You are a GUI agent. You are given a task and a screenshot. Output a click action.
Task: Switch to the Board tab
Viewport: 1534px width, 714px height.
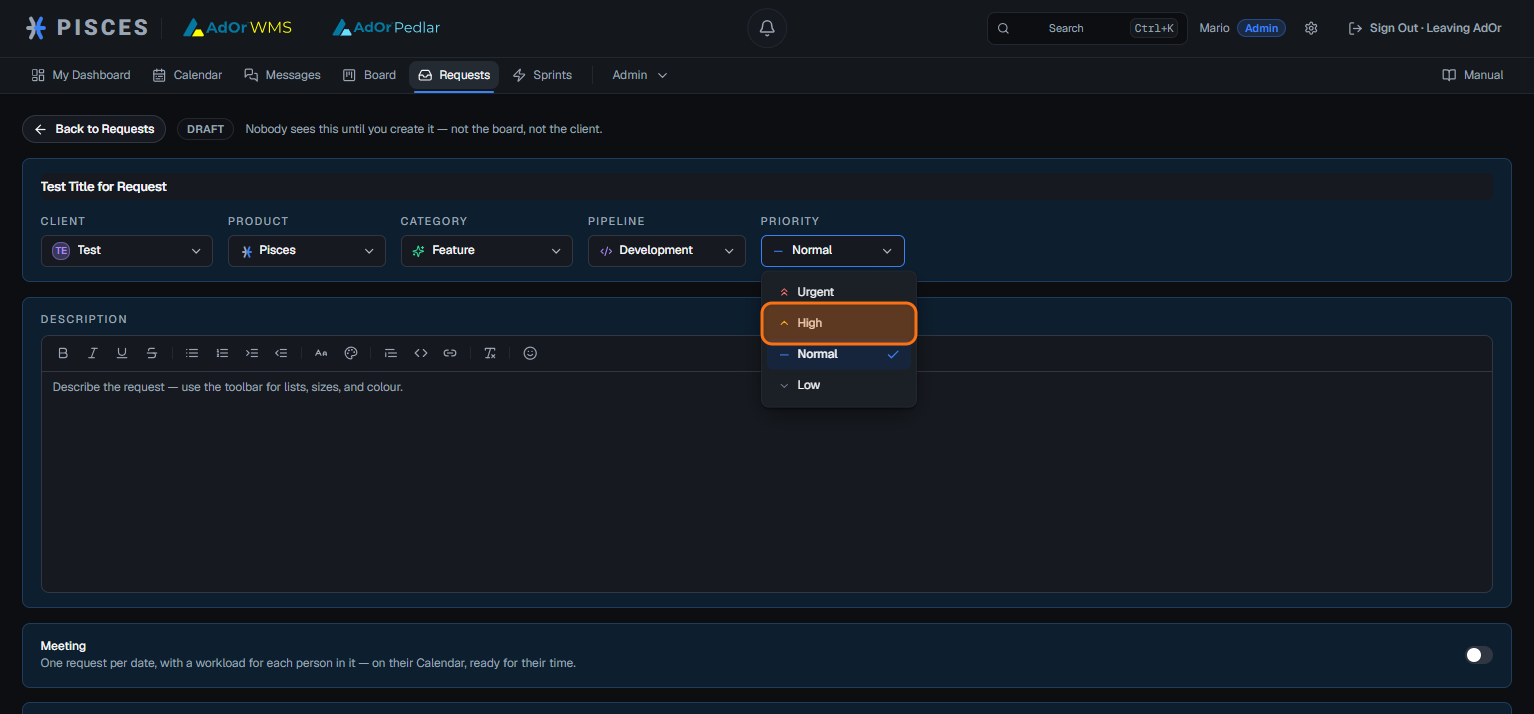[369, 75]
